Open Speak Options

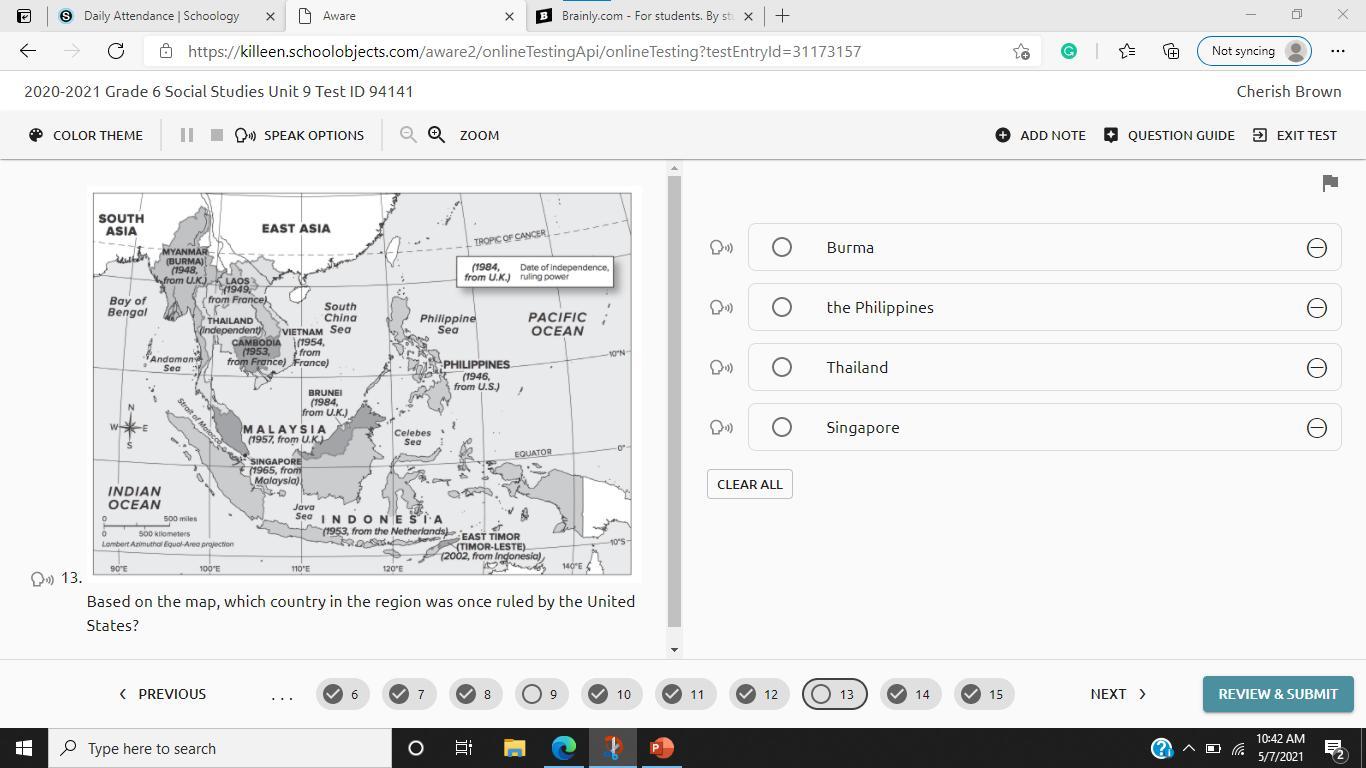click(300, 135)
